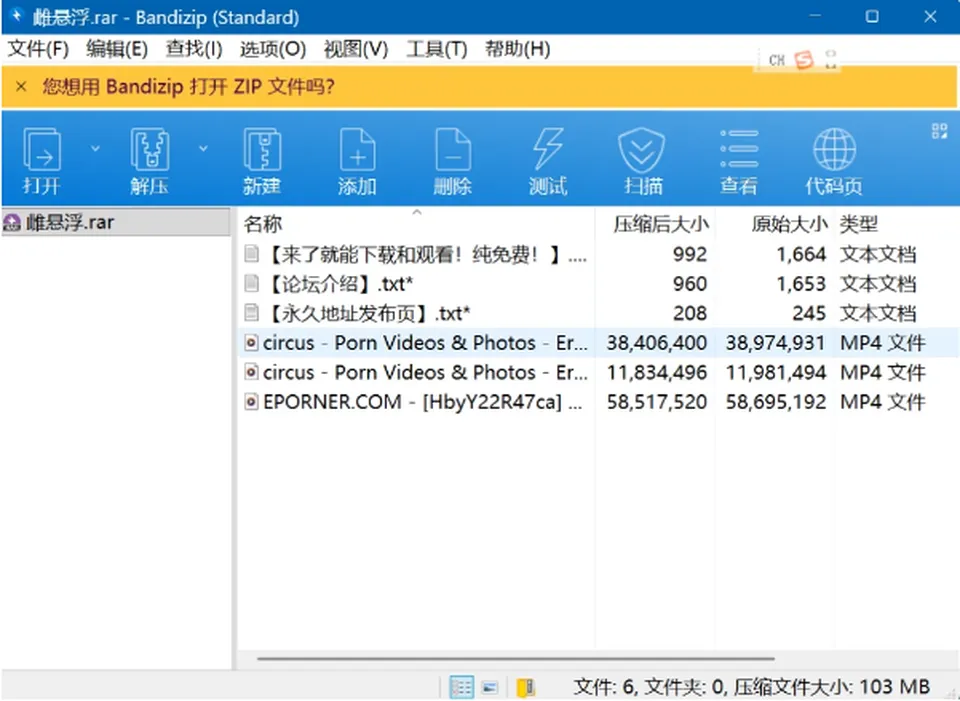Image resolution: width=960 pixels, height=701 pixels.
Task: Open the toolbar customize grid icon
Action: 939,131
